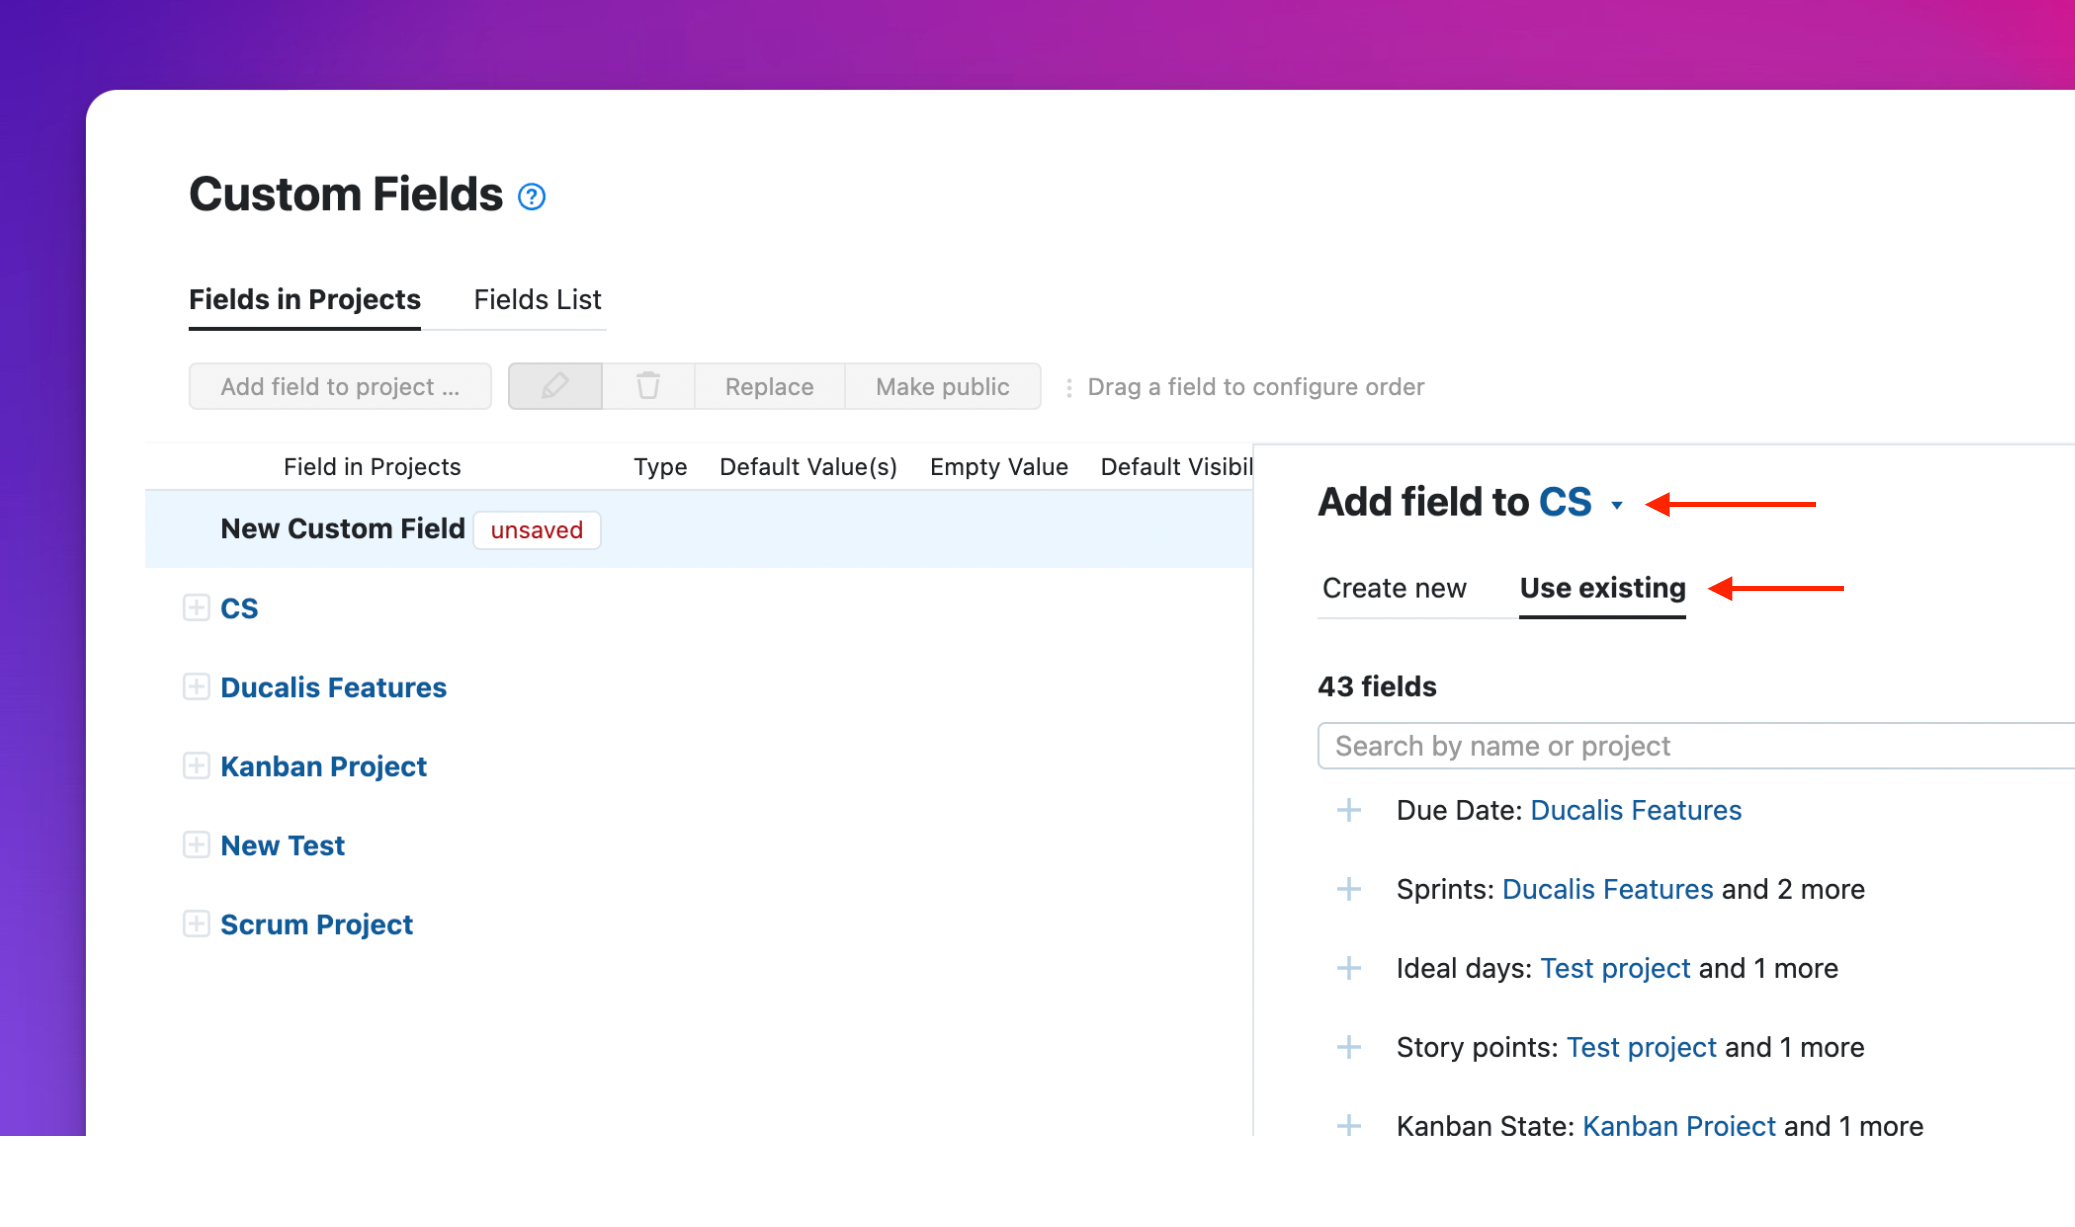The height and width of the screenshot is (1227, 2075).
Task: Add the Ideal days field via plus icon
Action: click(x=1349, y=968)
